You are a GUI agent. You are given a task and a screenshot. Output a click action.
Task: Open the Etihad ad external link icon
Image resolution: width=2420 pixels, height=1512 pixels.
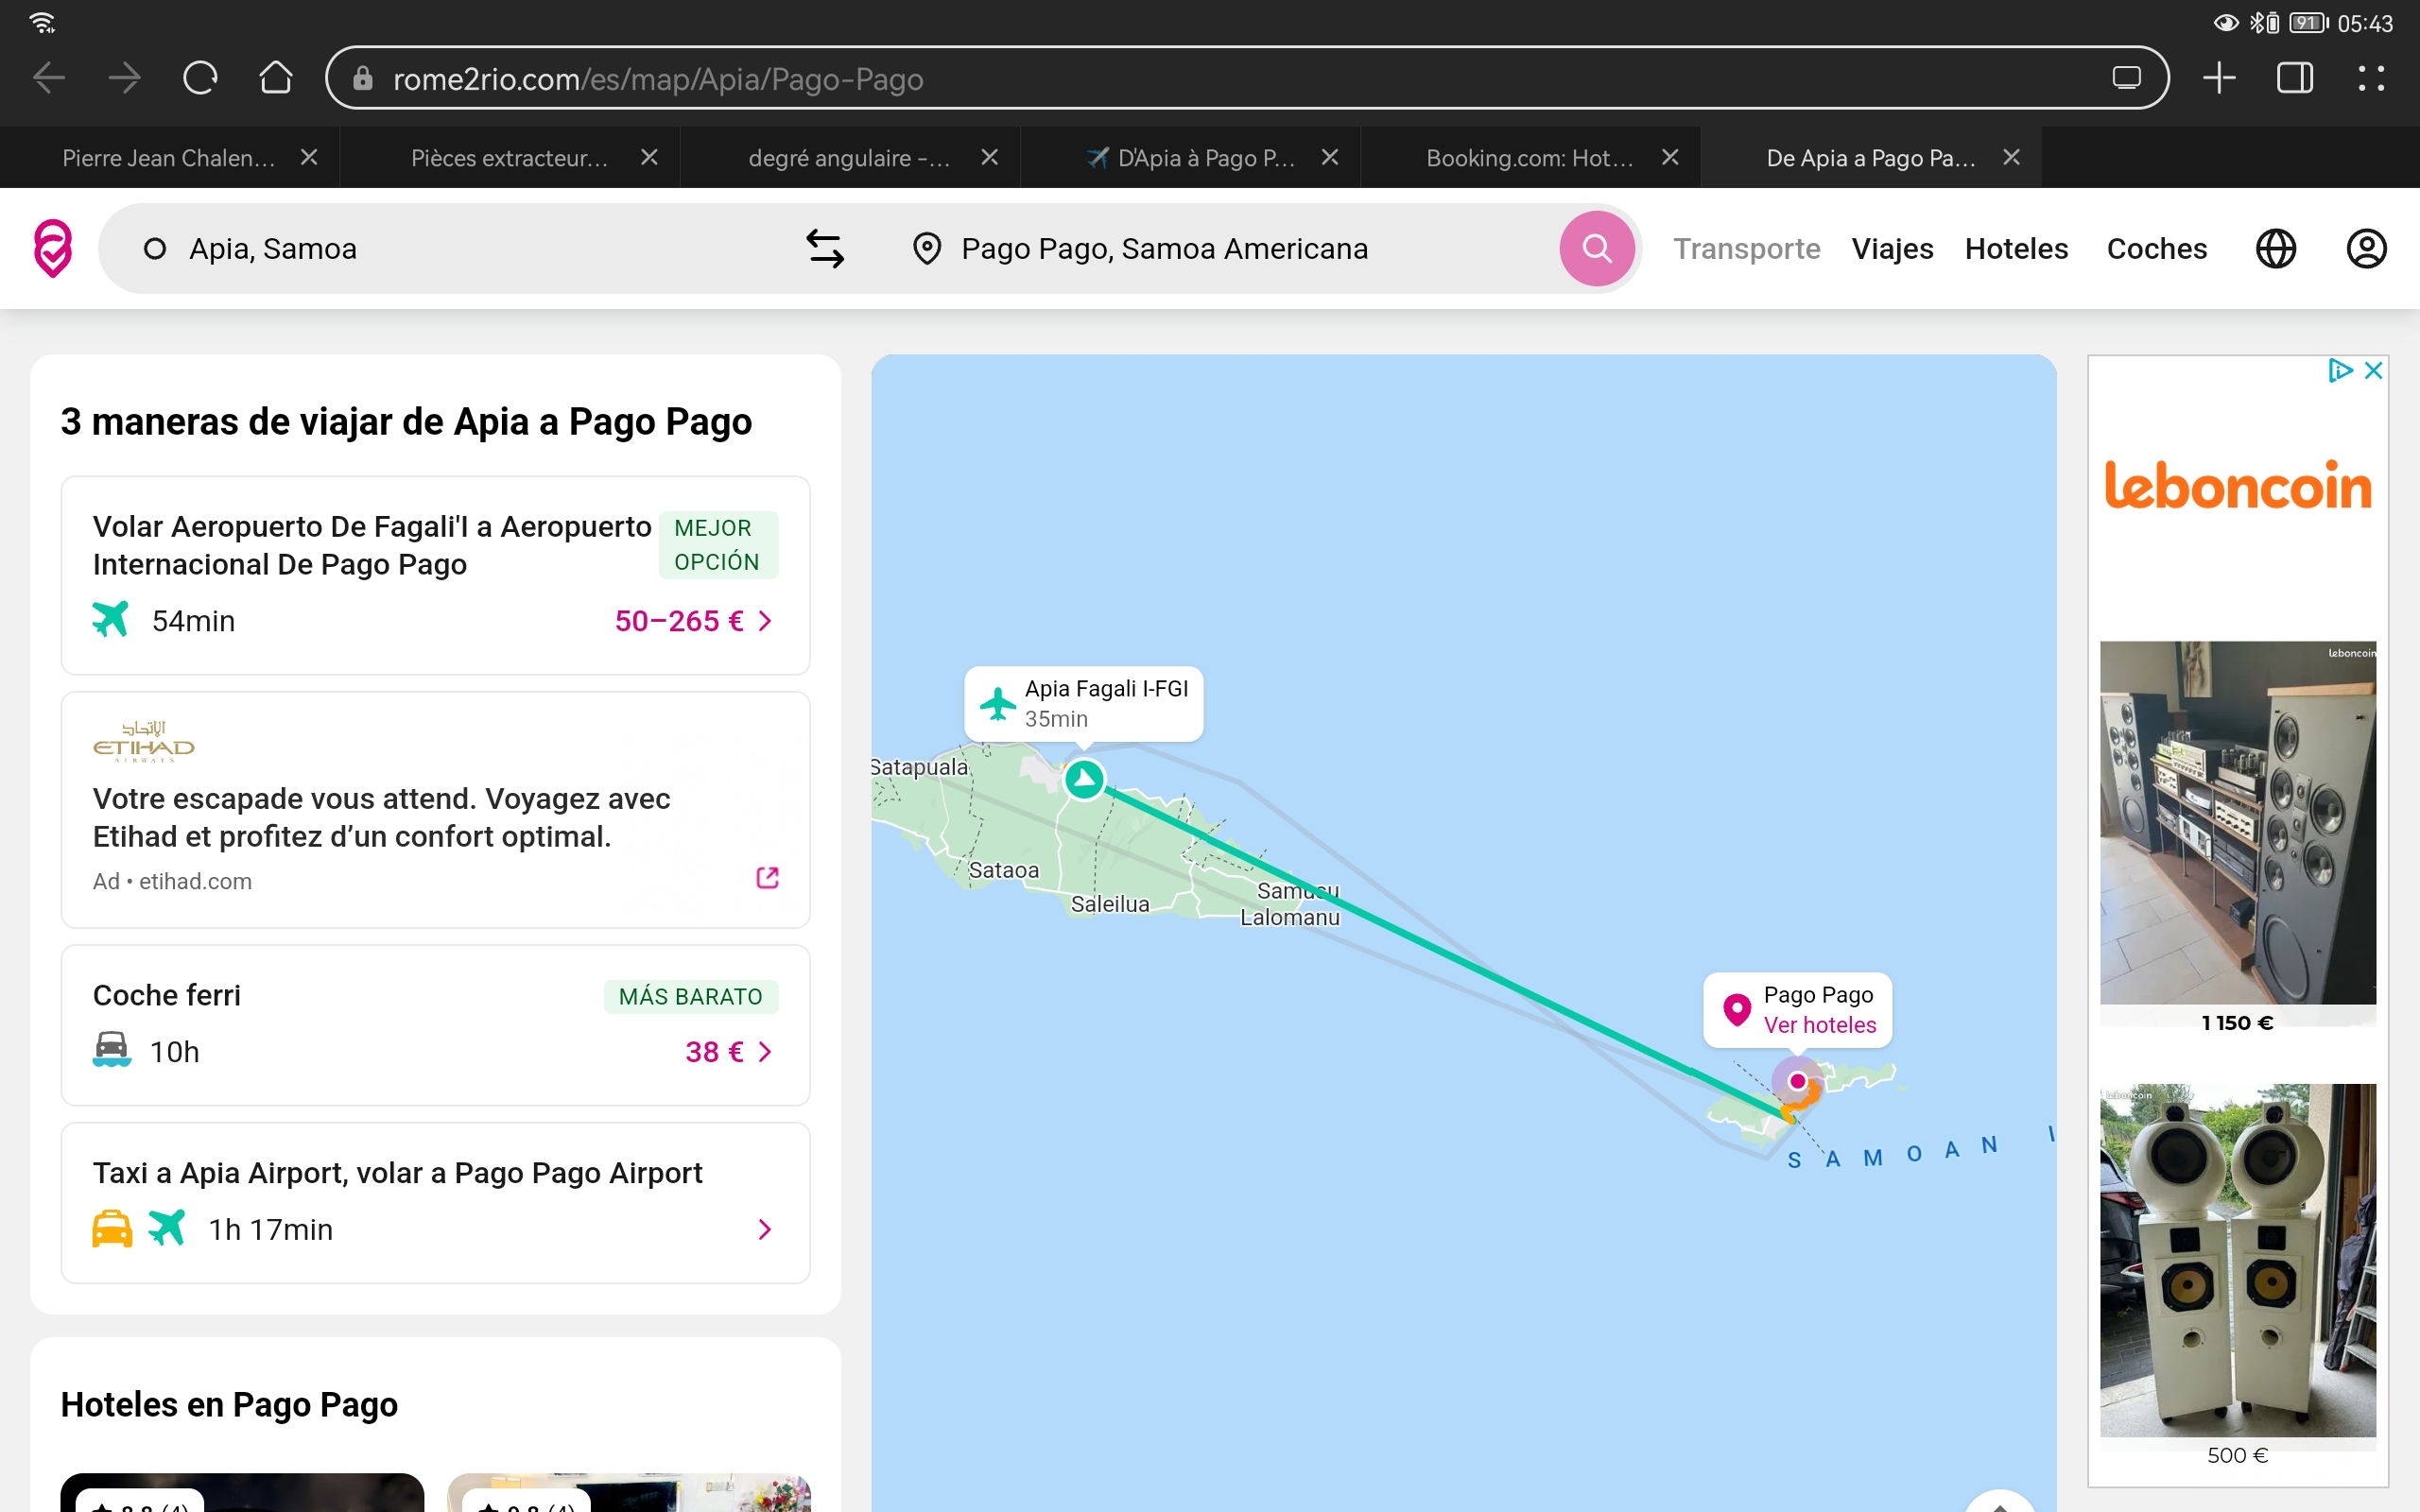coord(767,877)
